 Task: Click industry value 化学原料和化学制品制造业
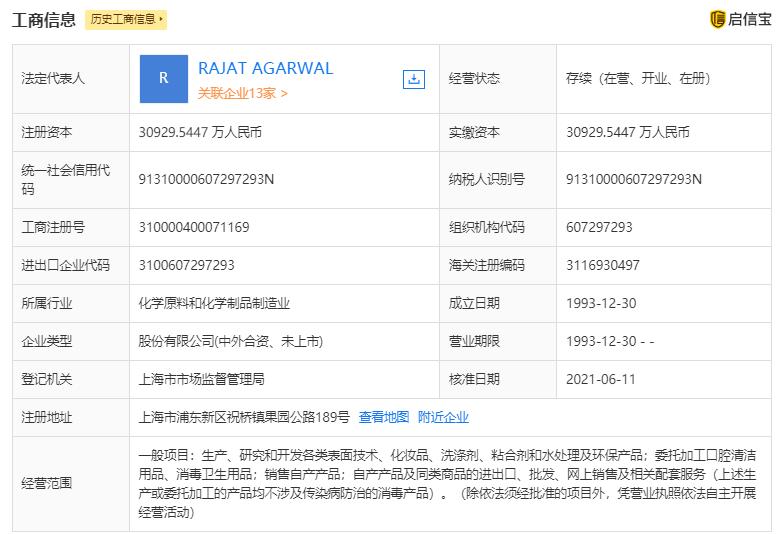click(x=214, y=303)
